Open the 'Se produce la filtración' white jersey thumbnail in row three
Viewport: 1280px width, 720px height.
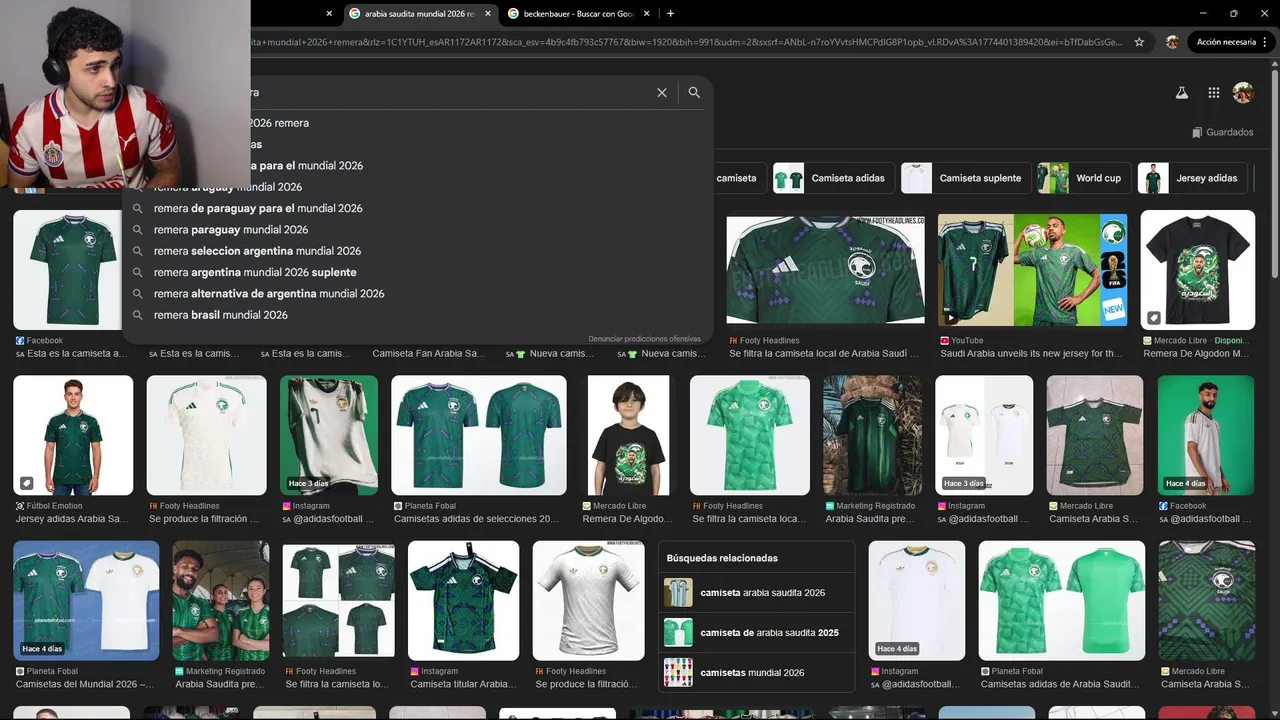(588, 600)
